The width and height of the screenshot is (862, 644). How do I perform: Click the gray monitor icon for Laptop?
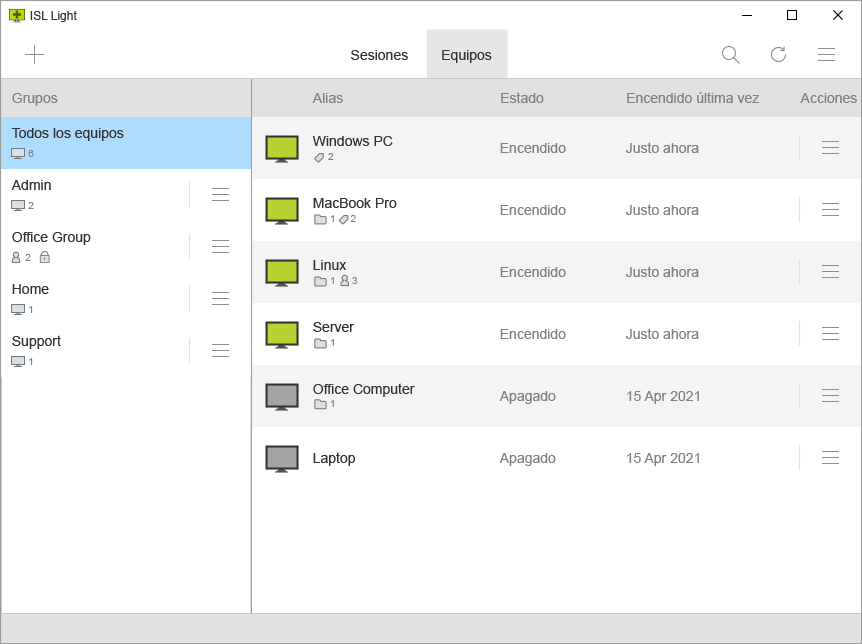[x=282, y=458]
